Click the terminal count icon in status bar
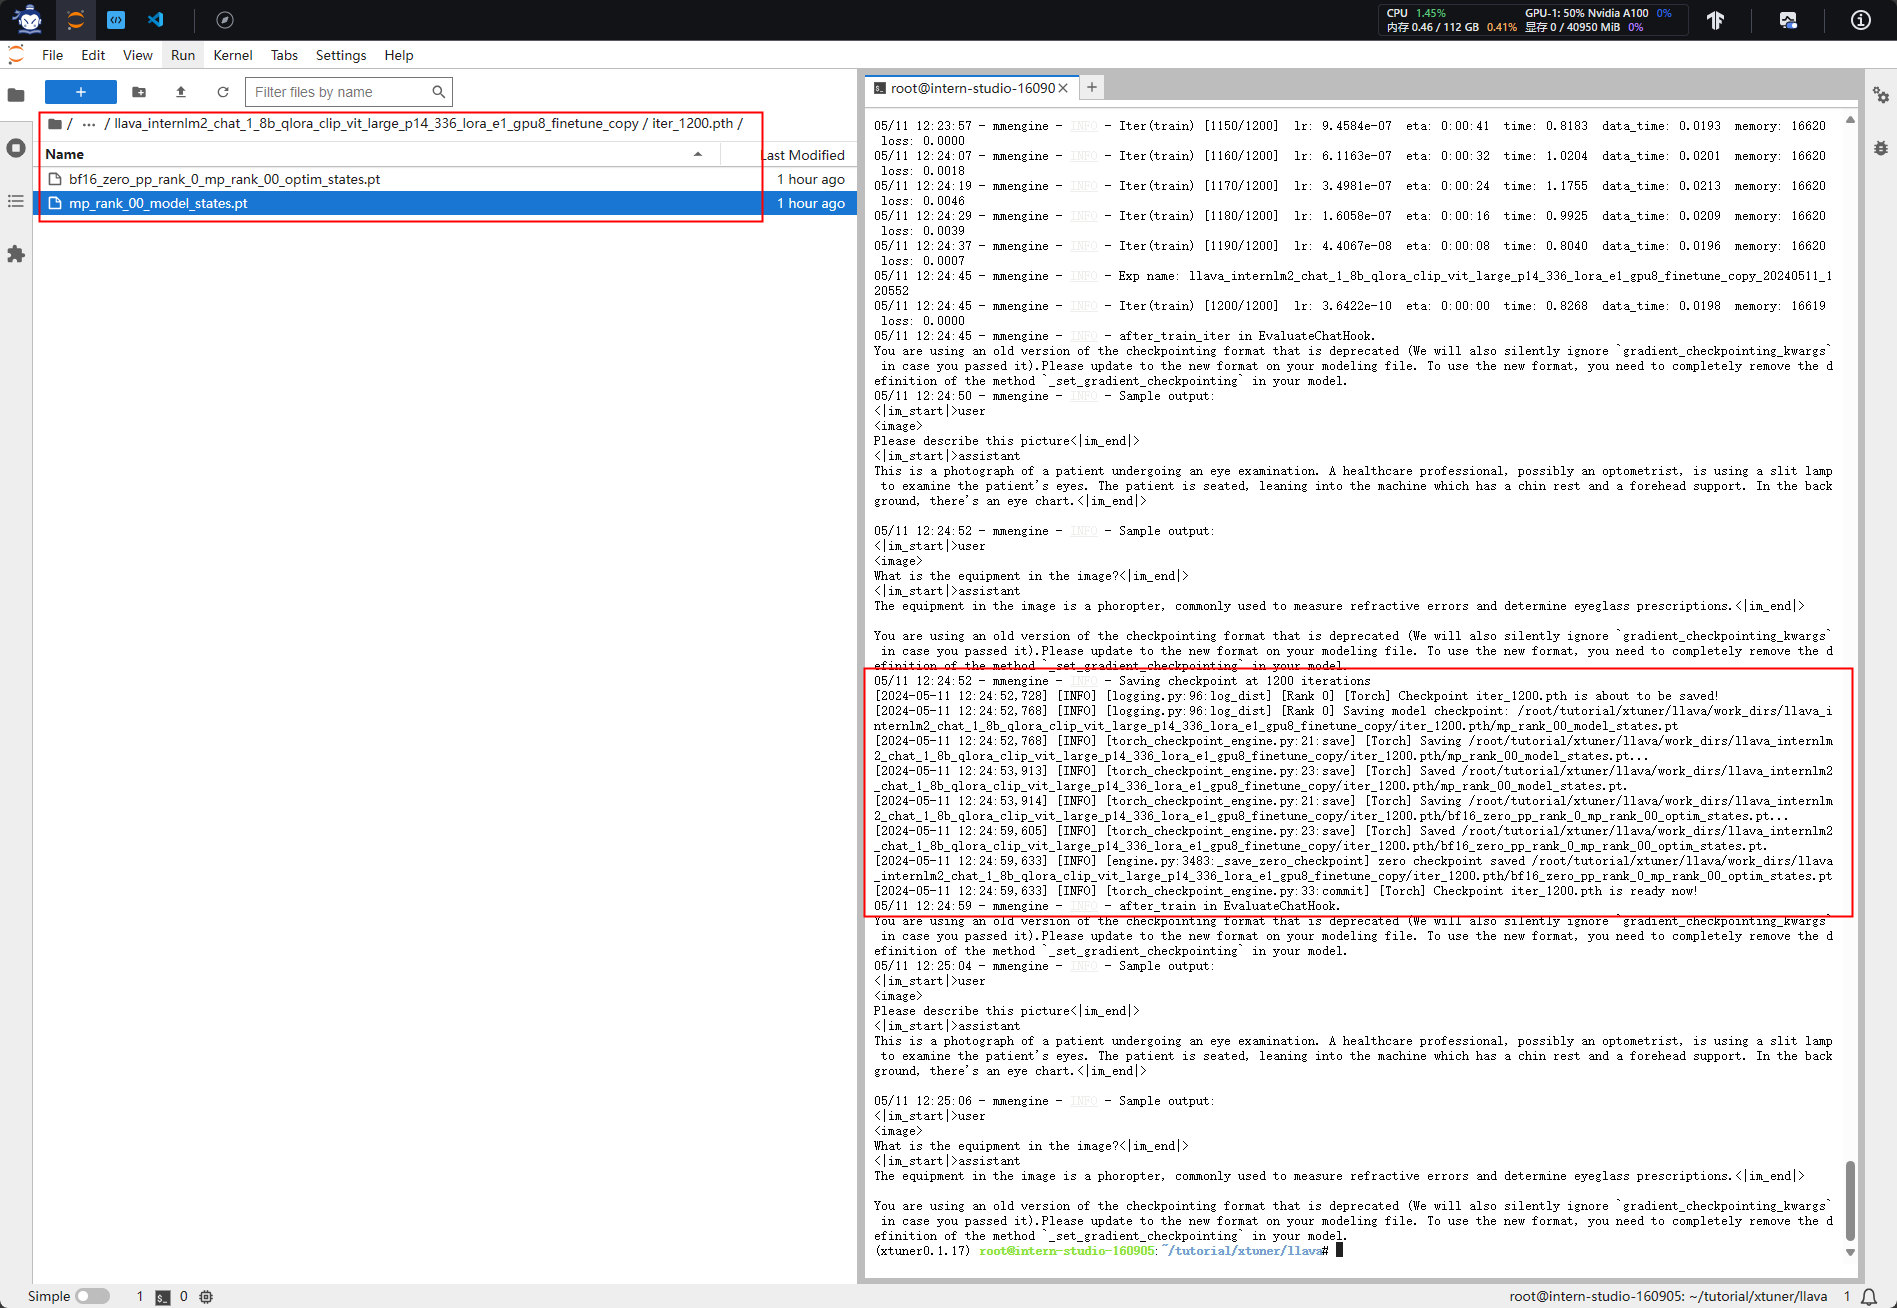The width and height of the screenshot is (1897, 1308). tap(162, 1296)
